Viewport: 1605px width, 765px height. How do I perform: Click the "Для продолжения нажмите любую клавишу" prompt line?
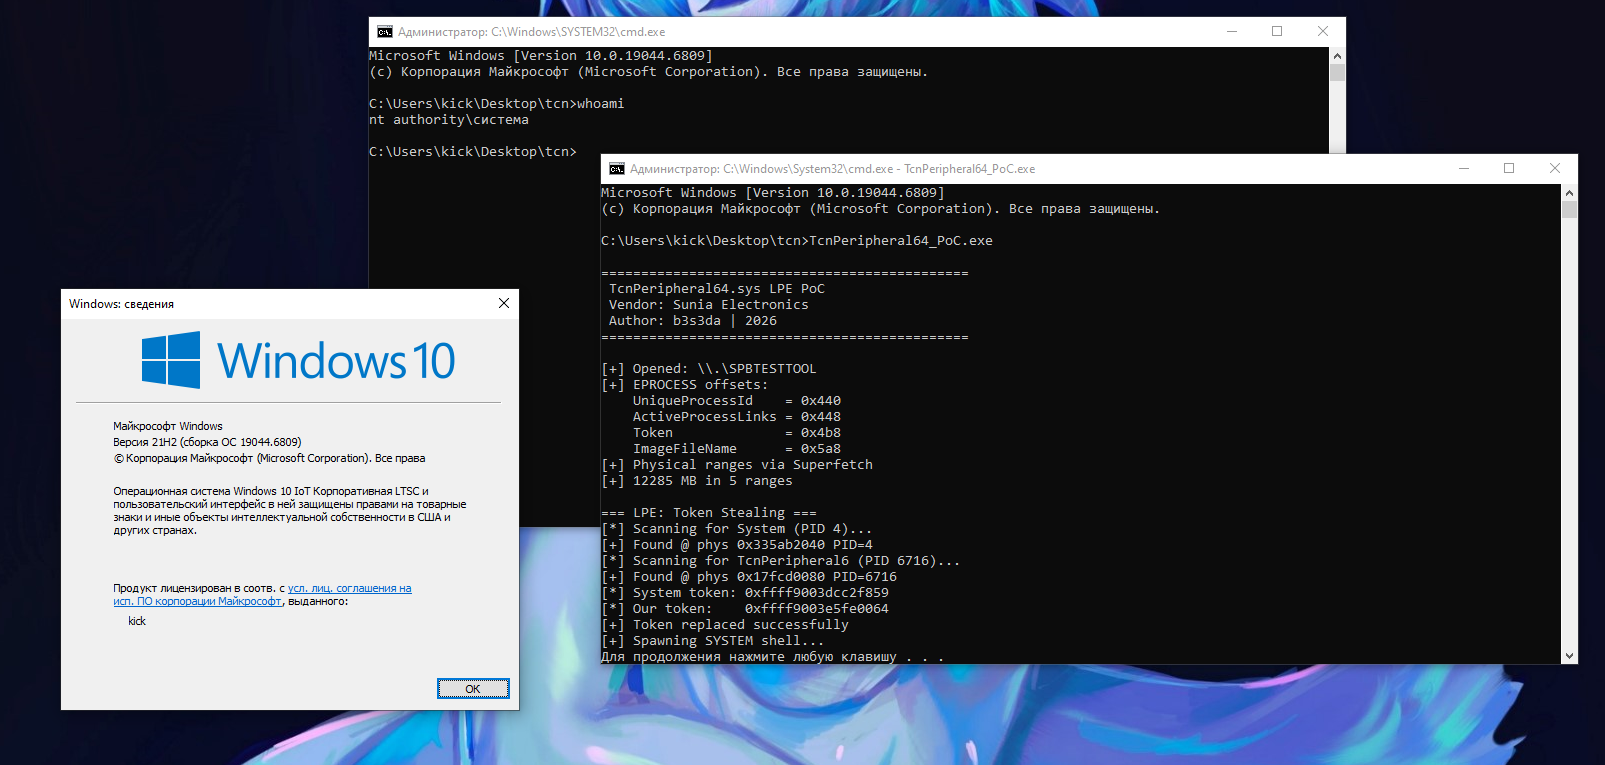click(x=772, y=657)
